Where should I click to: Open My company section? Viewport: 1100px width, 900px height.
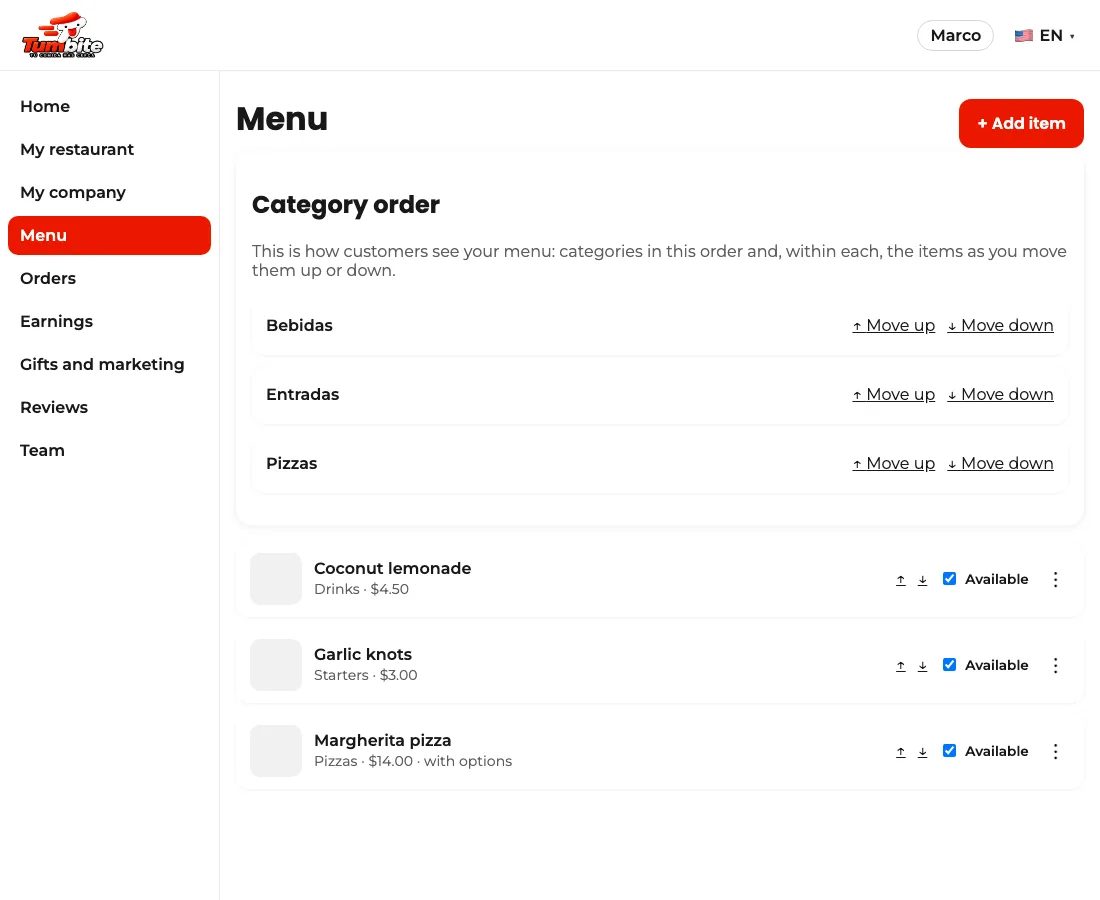click(109, 192)
